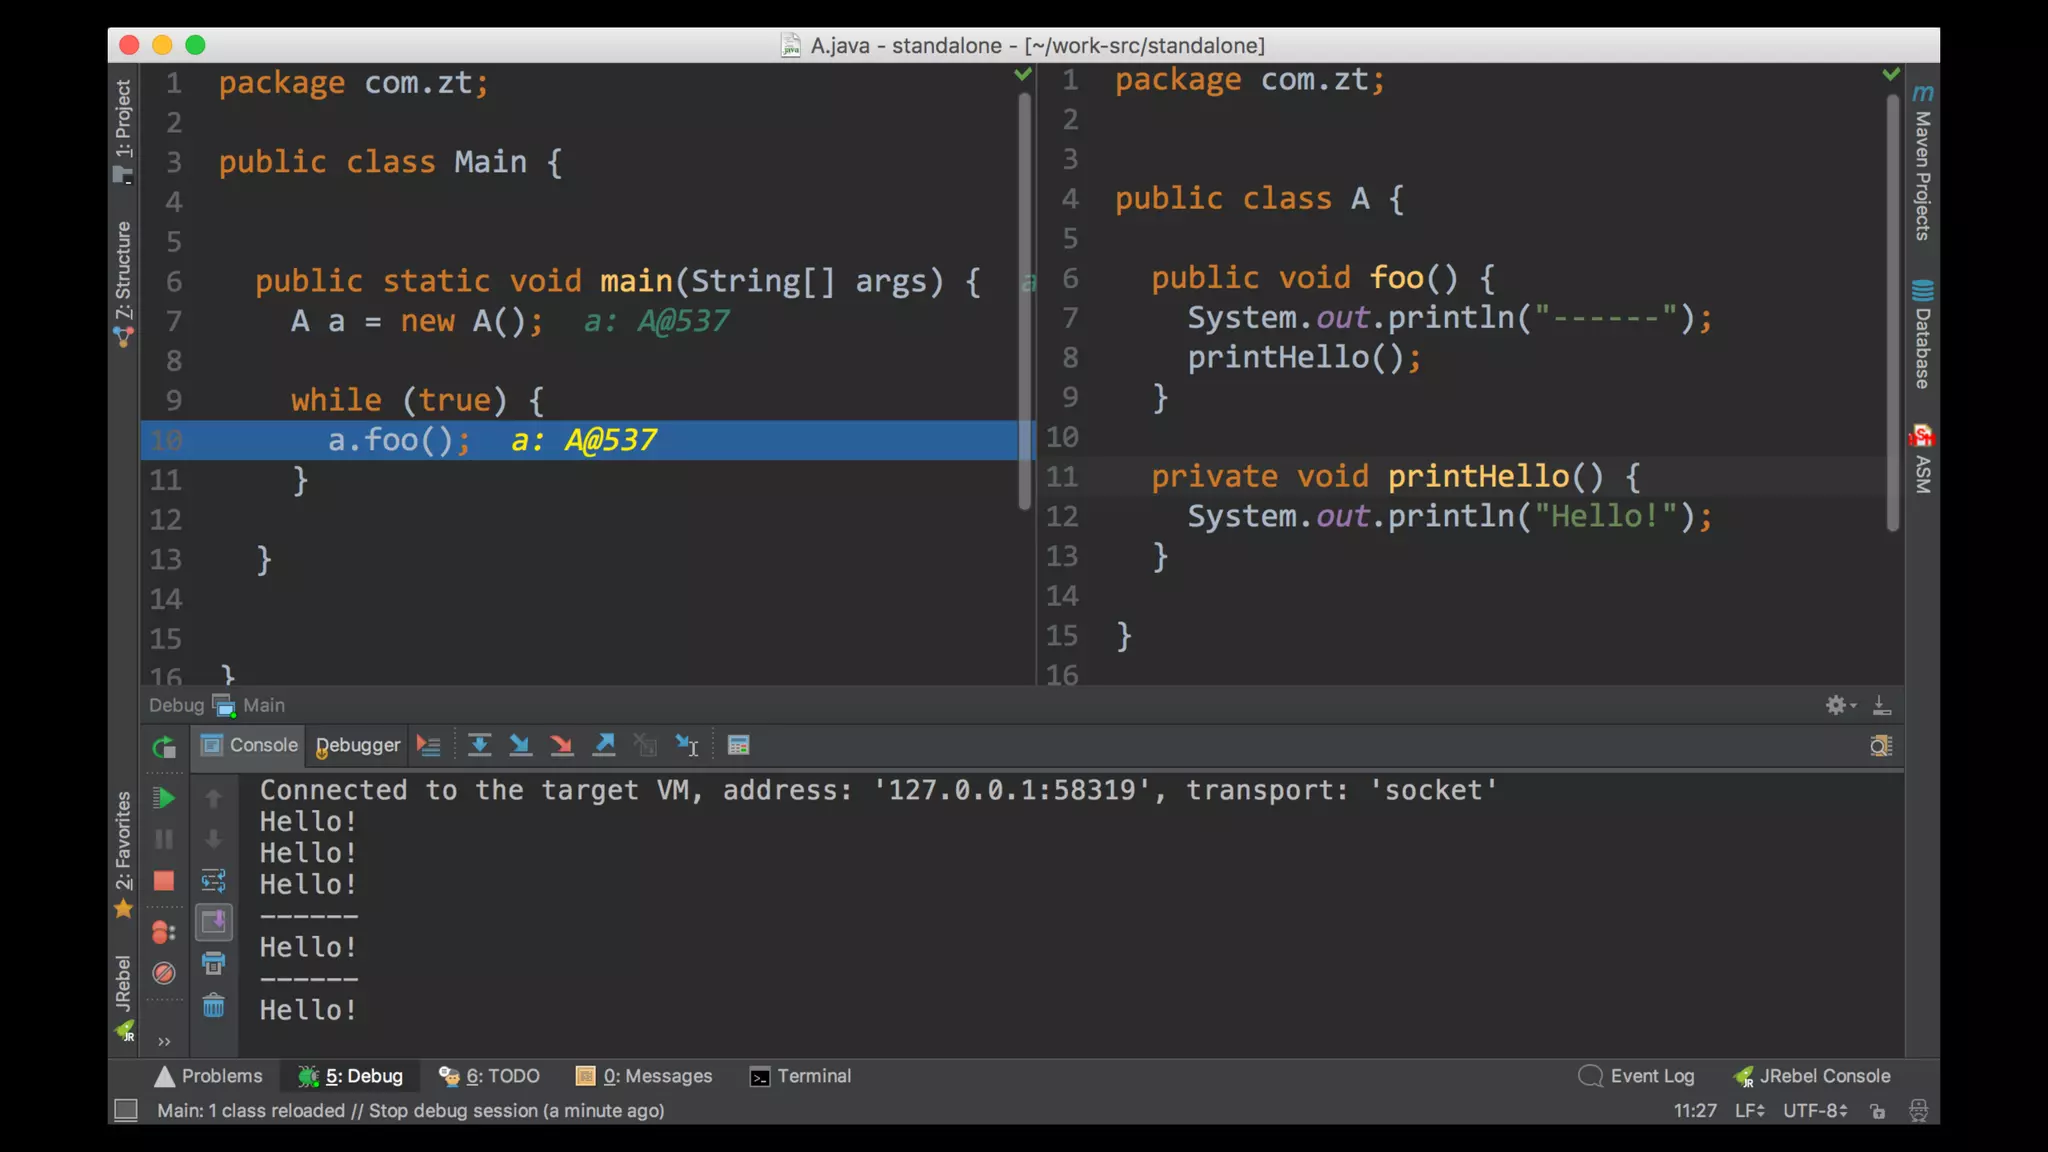The height and width of the screenshot is (1152, 2048).
Task: Stop the debug session with red square
Action: (164, 881)
